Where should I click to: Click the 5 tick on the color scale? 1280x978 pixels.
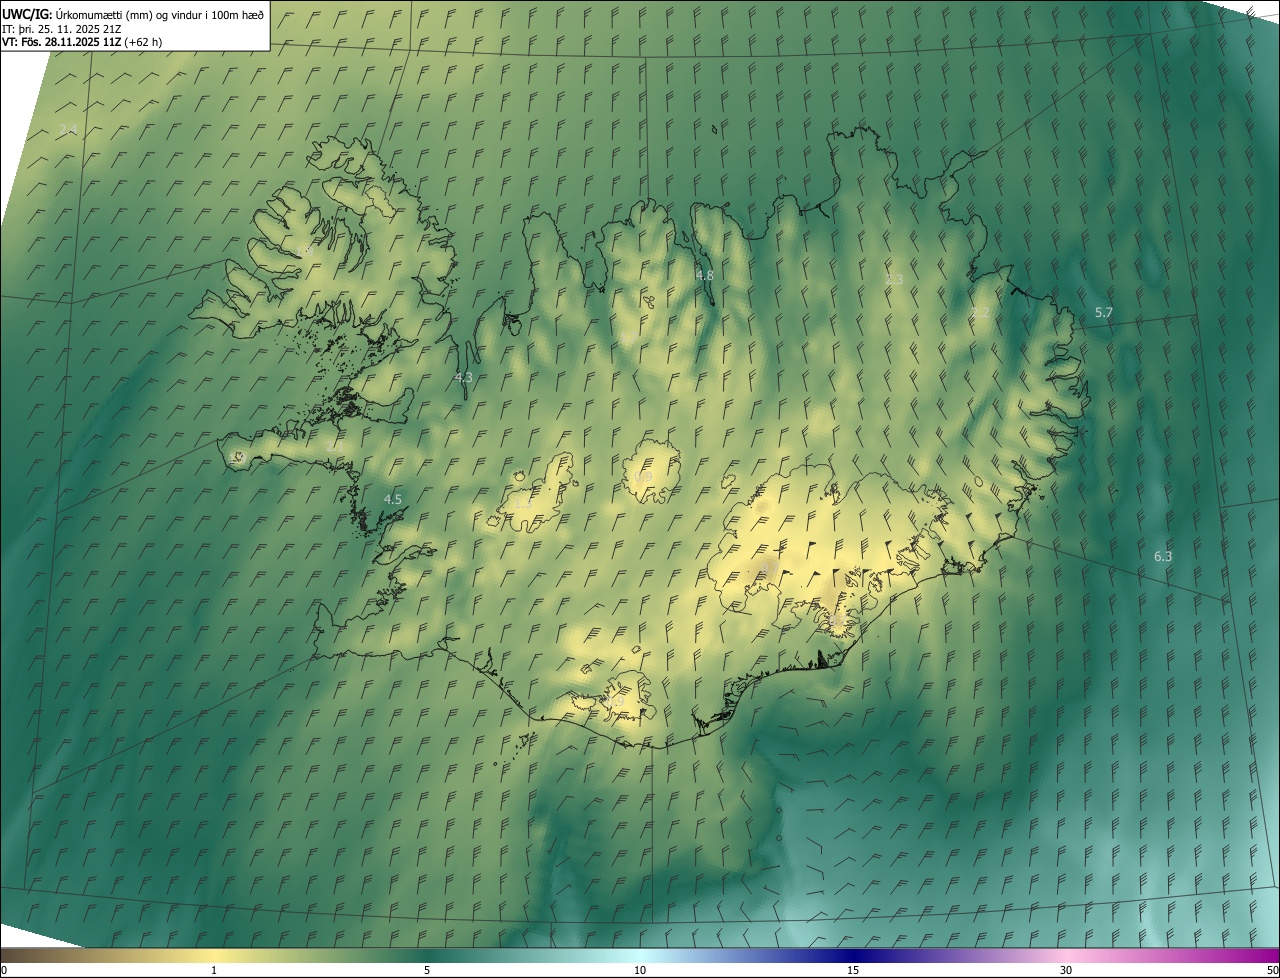click(427, 970)
